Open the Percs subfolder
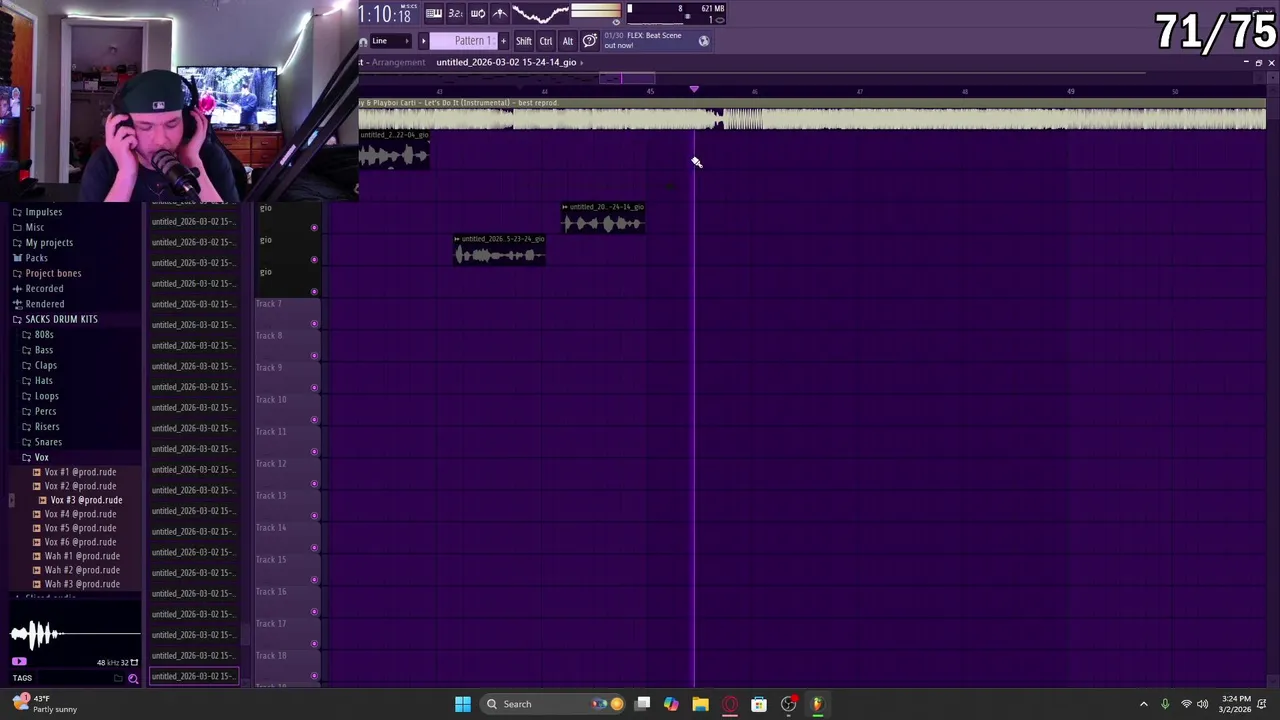 [45, 411]
